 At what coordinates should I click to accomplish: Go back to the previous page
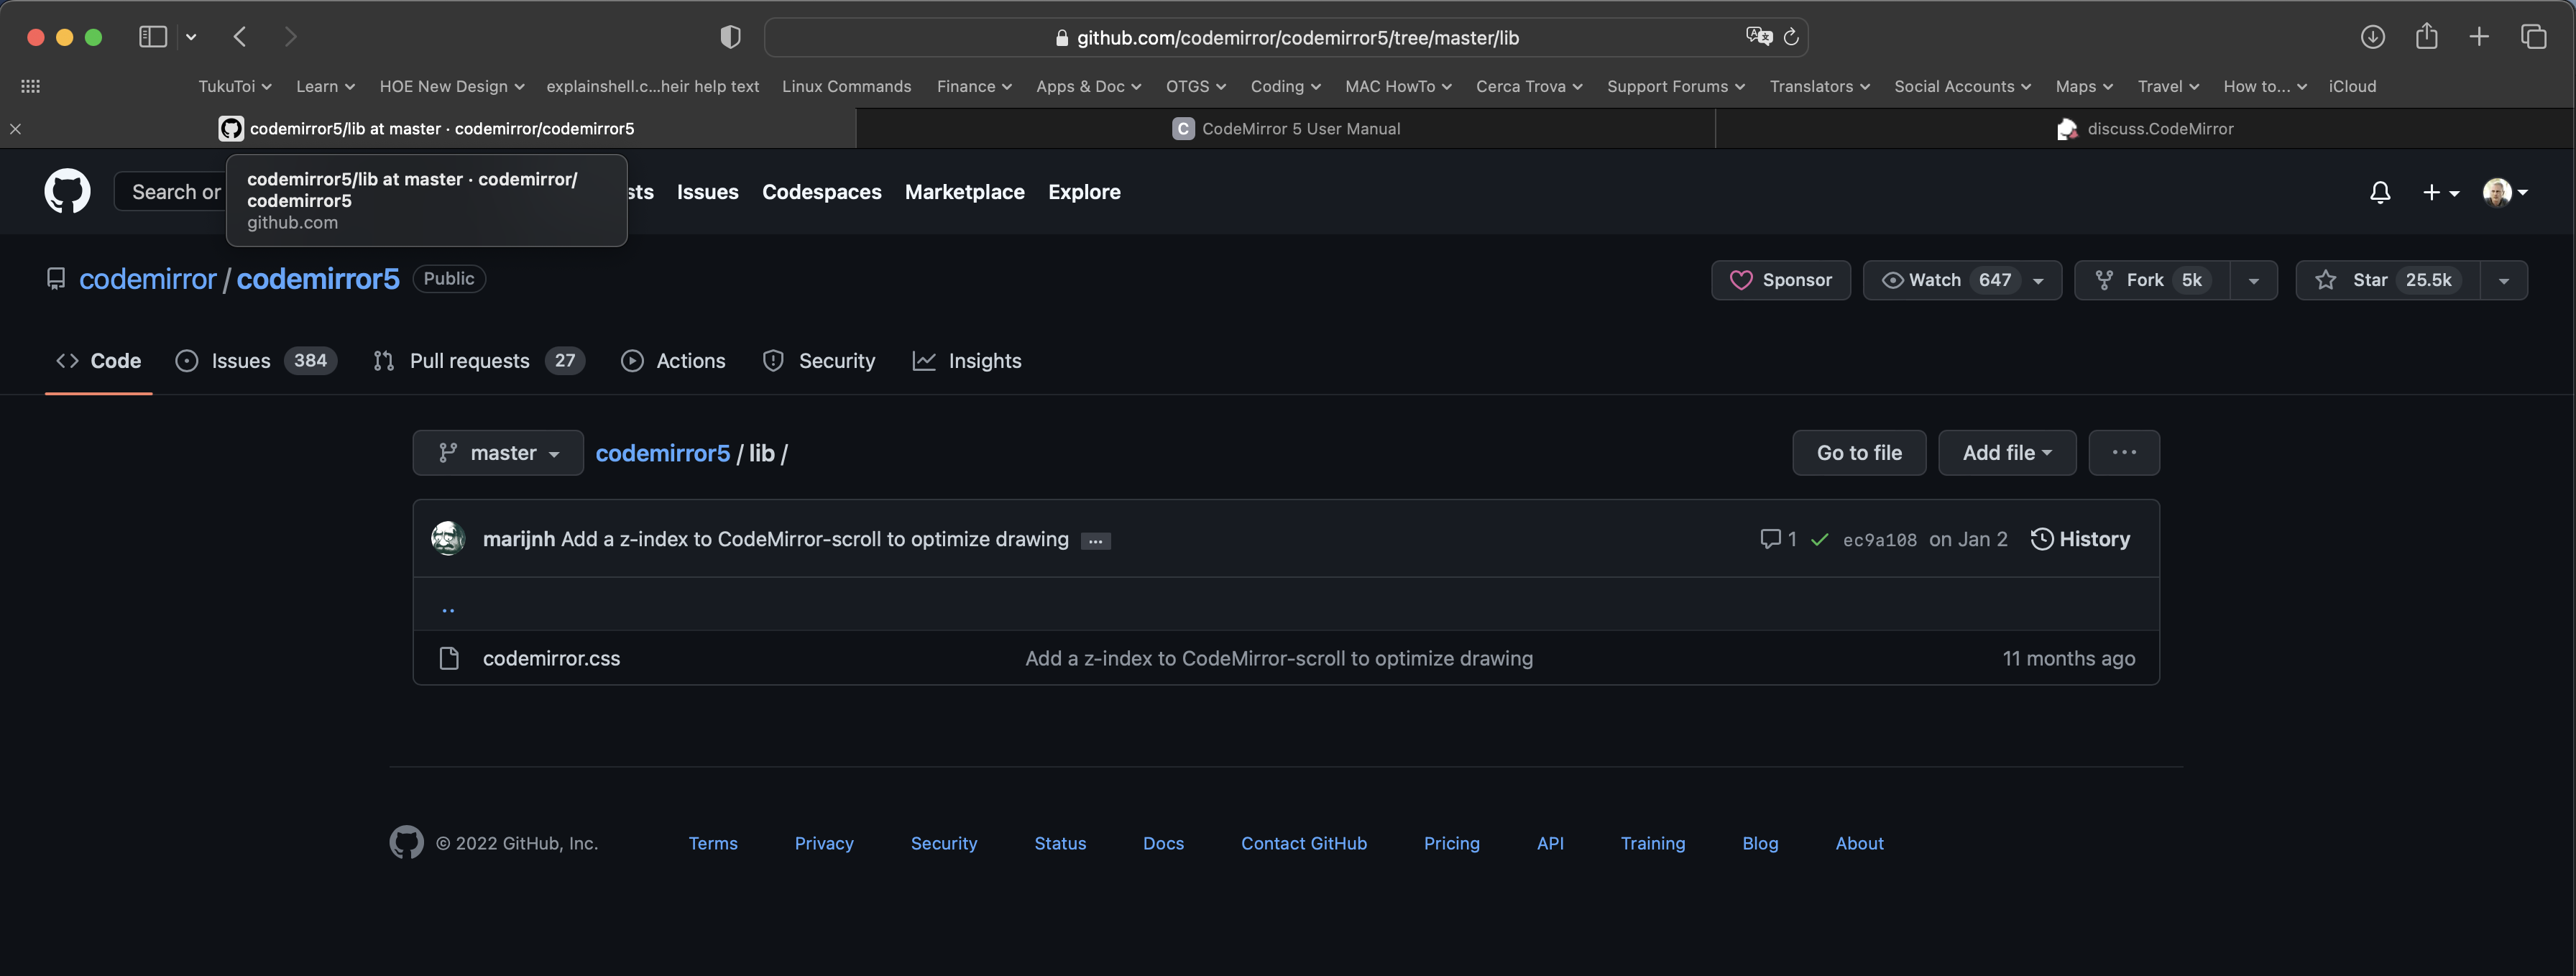coord(240,37)
